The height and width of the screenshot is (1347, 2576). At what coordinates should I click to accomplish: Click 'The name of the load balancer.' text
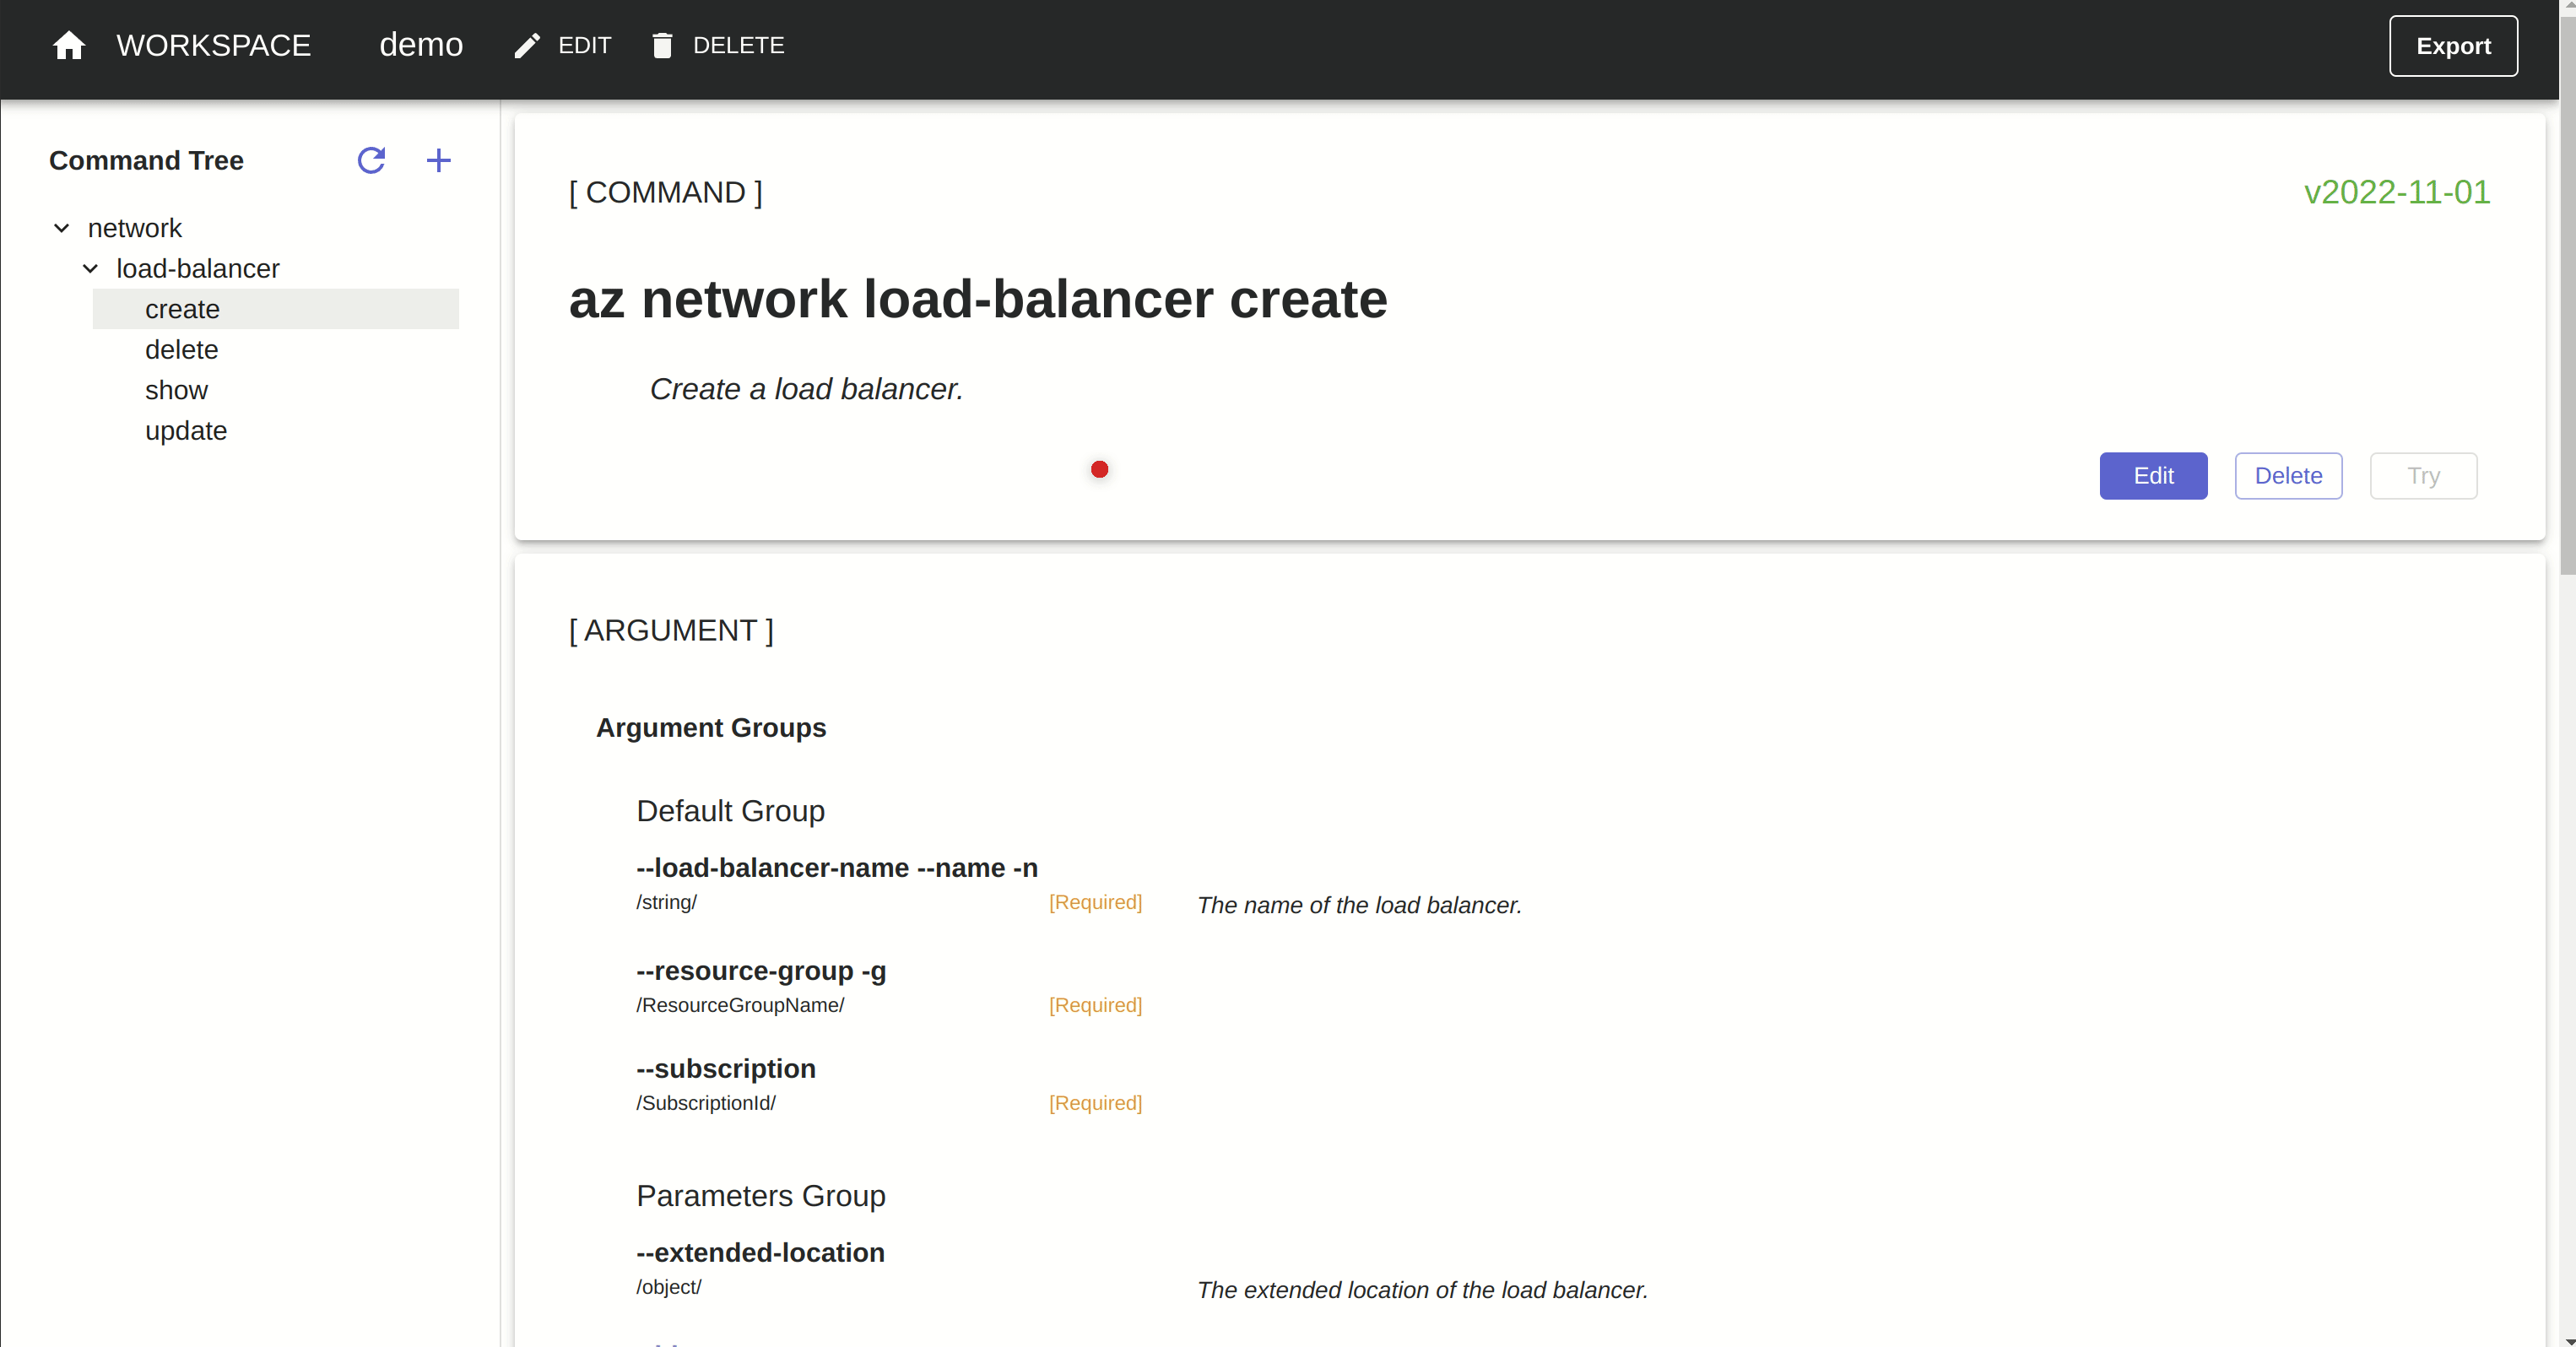coord(1359,906)
